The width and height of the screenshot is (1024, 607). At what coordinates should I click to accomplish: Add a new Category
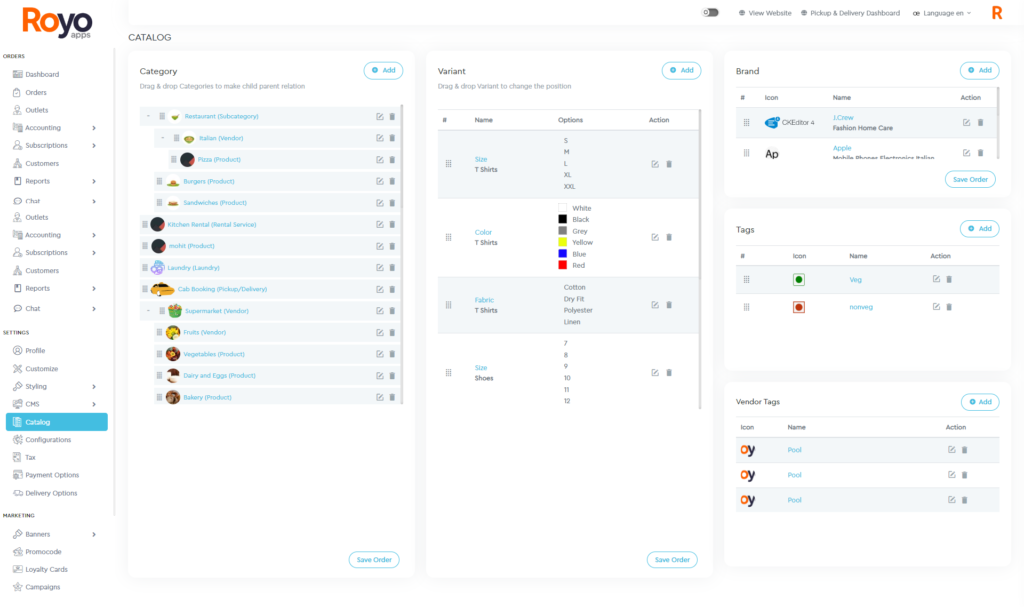click(x=383, y=70)
